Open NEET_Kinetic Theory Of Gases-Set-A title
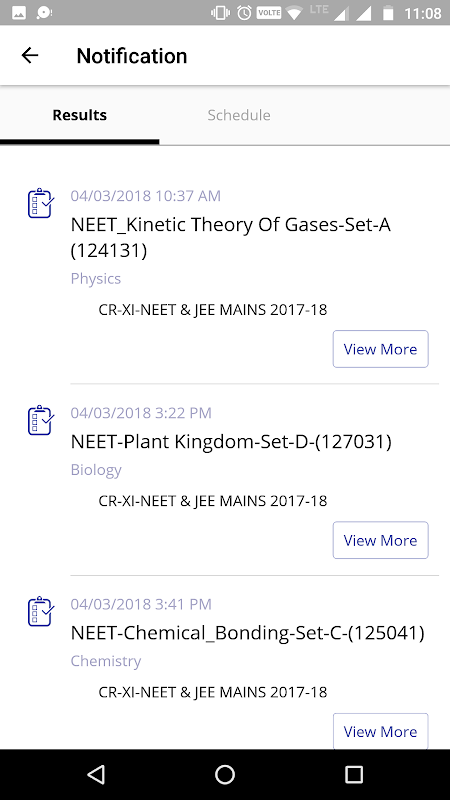The image size is (450, 800). pos(231,237)
